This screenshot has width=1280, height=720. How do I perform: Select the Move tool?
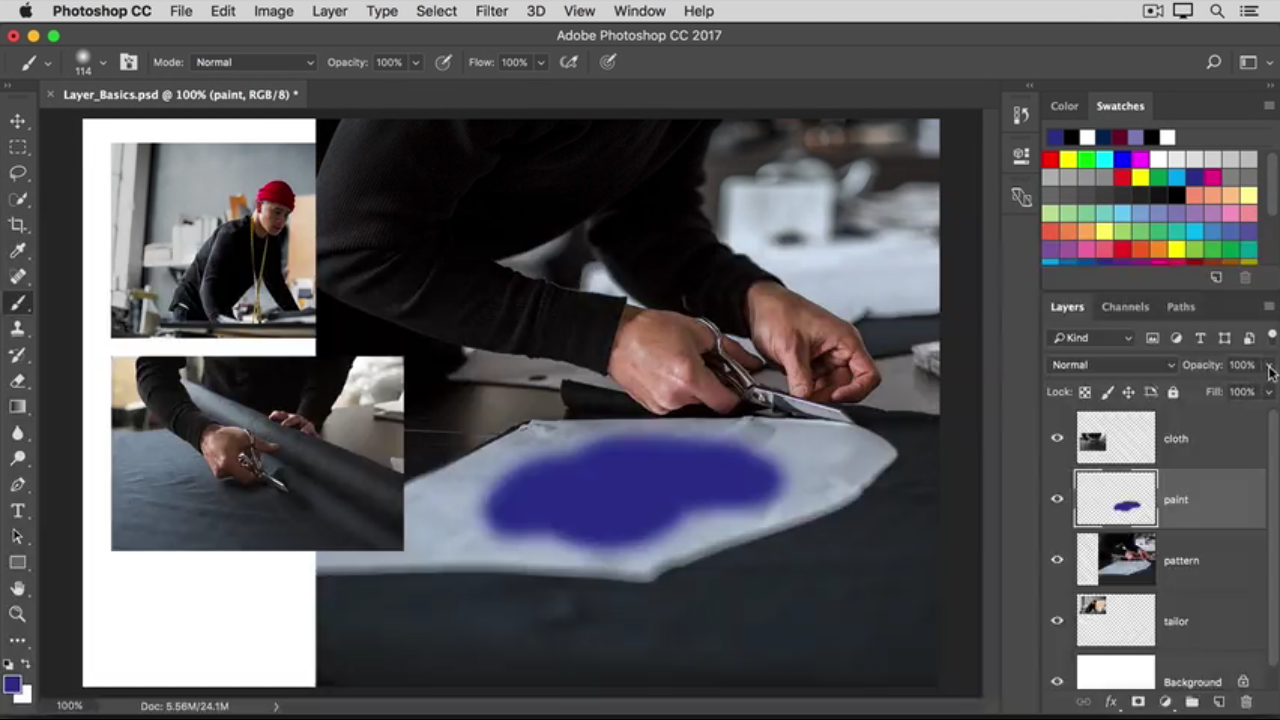coord(18,121)
